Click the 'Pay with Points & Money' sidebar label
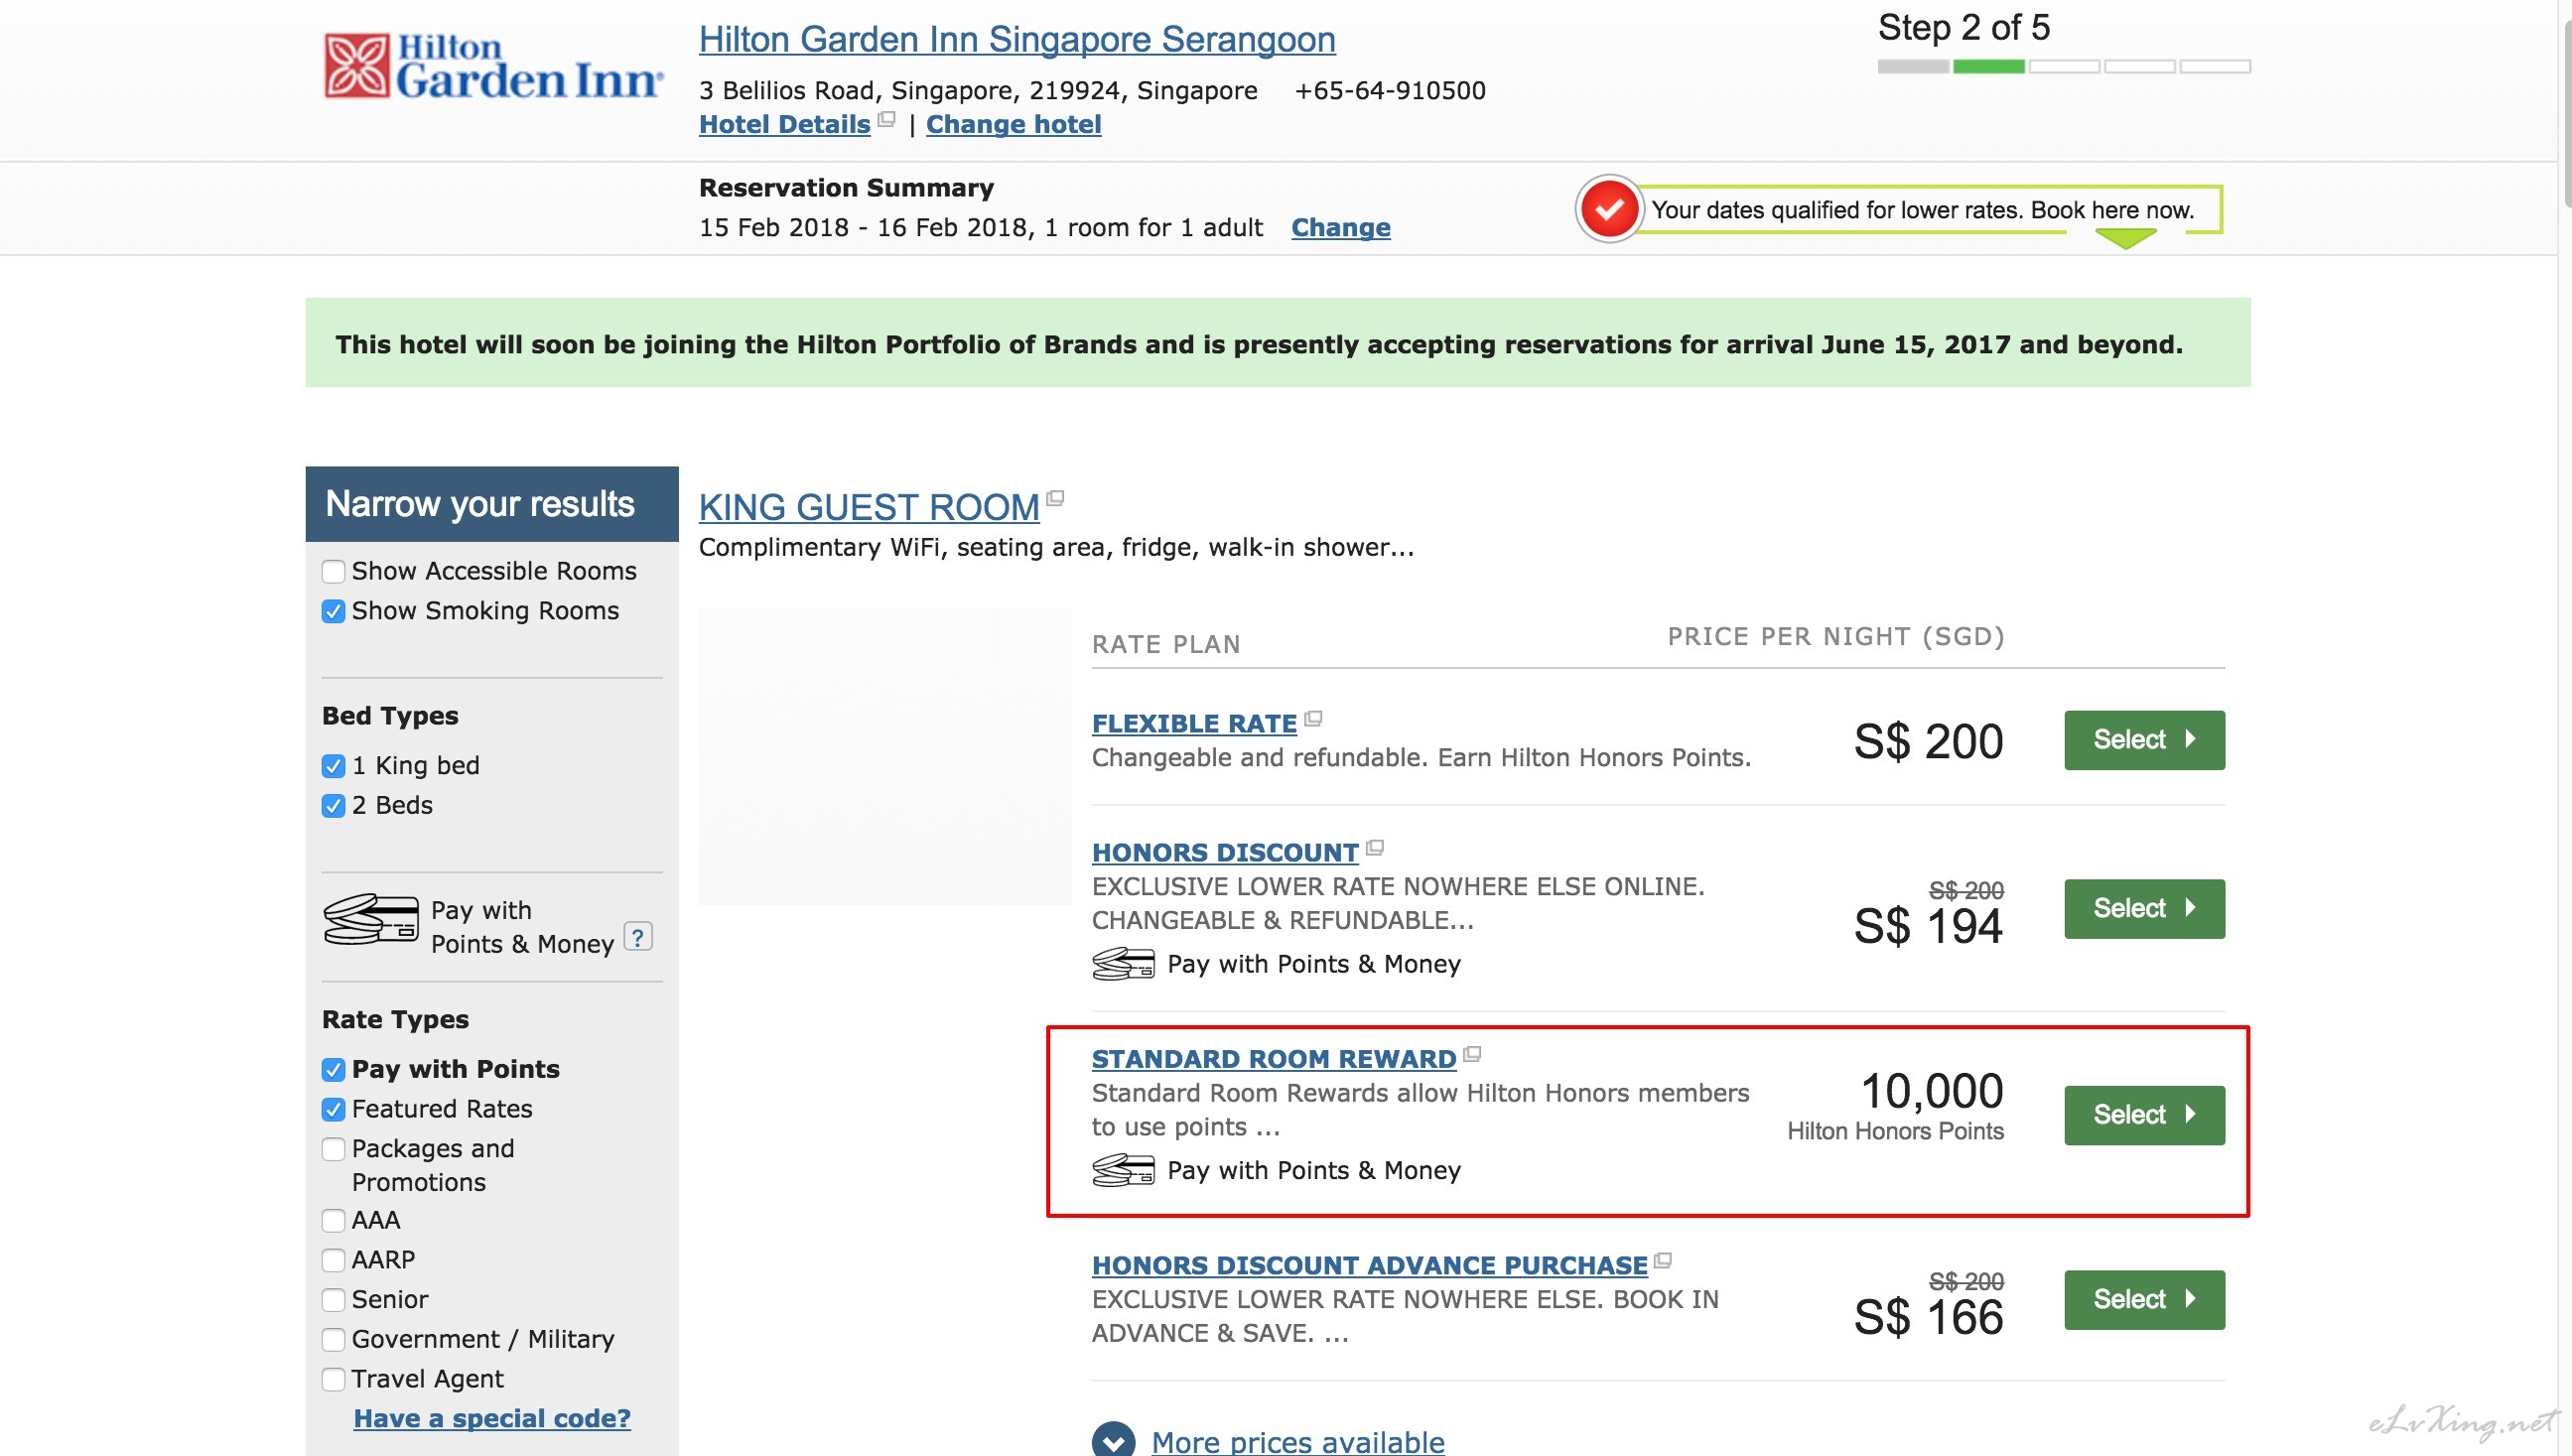 point(522,927)
